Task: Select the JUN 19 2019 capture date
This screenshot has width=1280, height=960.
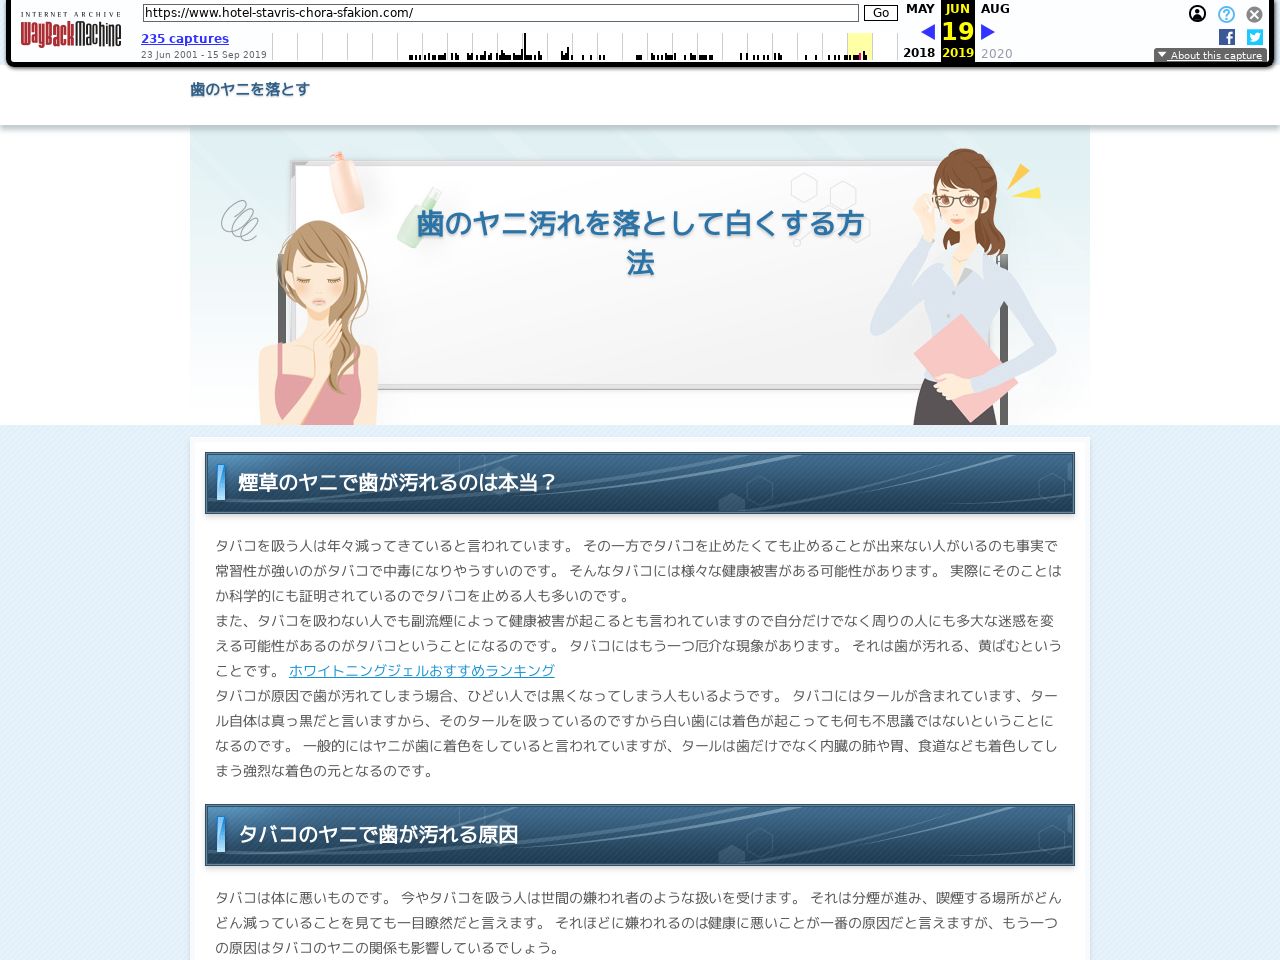Action: pos(956,31)
